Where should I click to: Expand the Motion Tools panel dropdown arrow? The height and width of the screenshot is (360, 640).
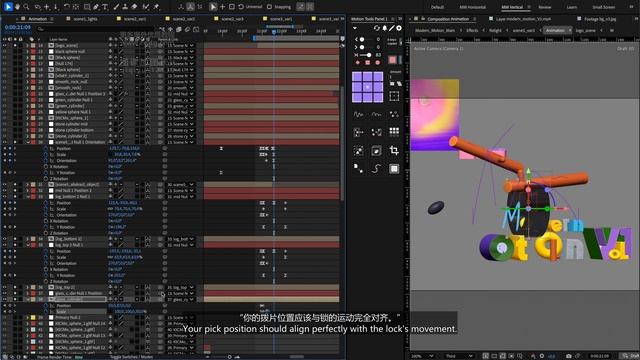pos(355,28)
